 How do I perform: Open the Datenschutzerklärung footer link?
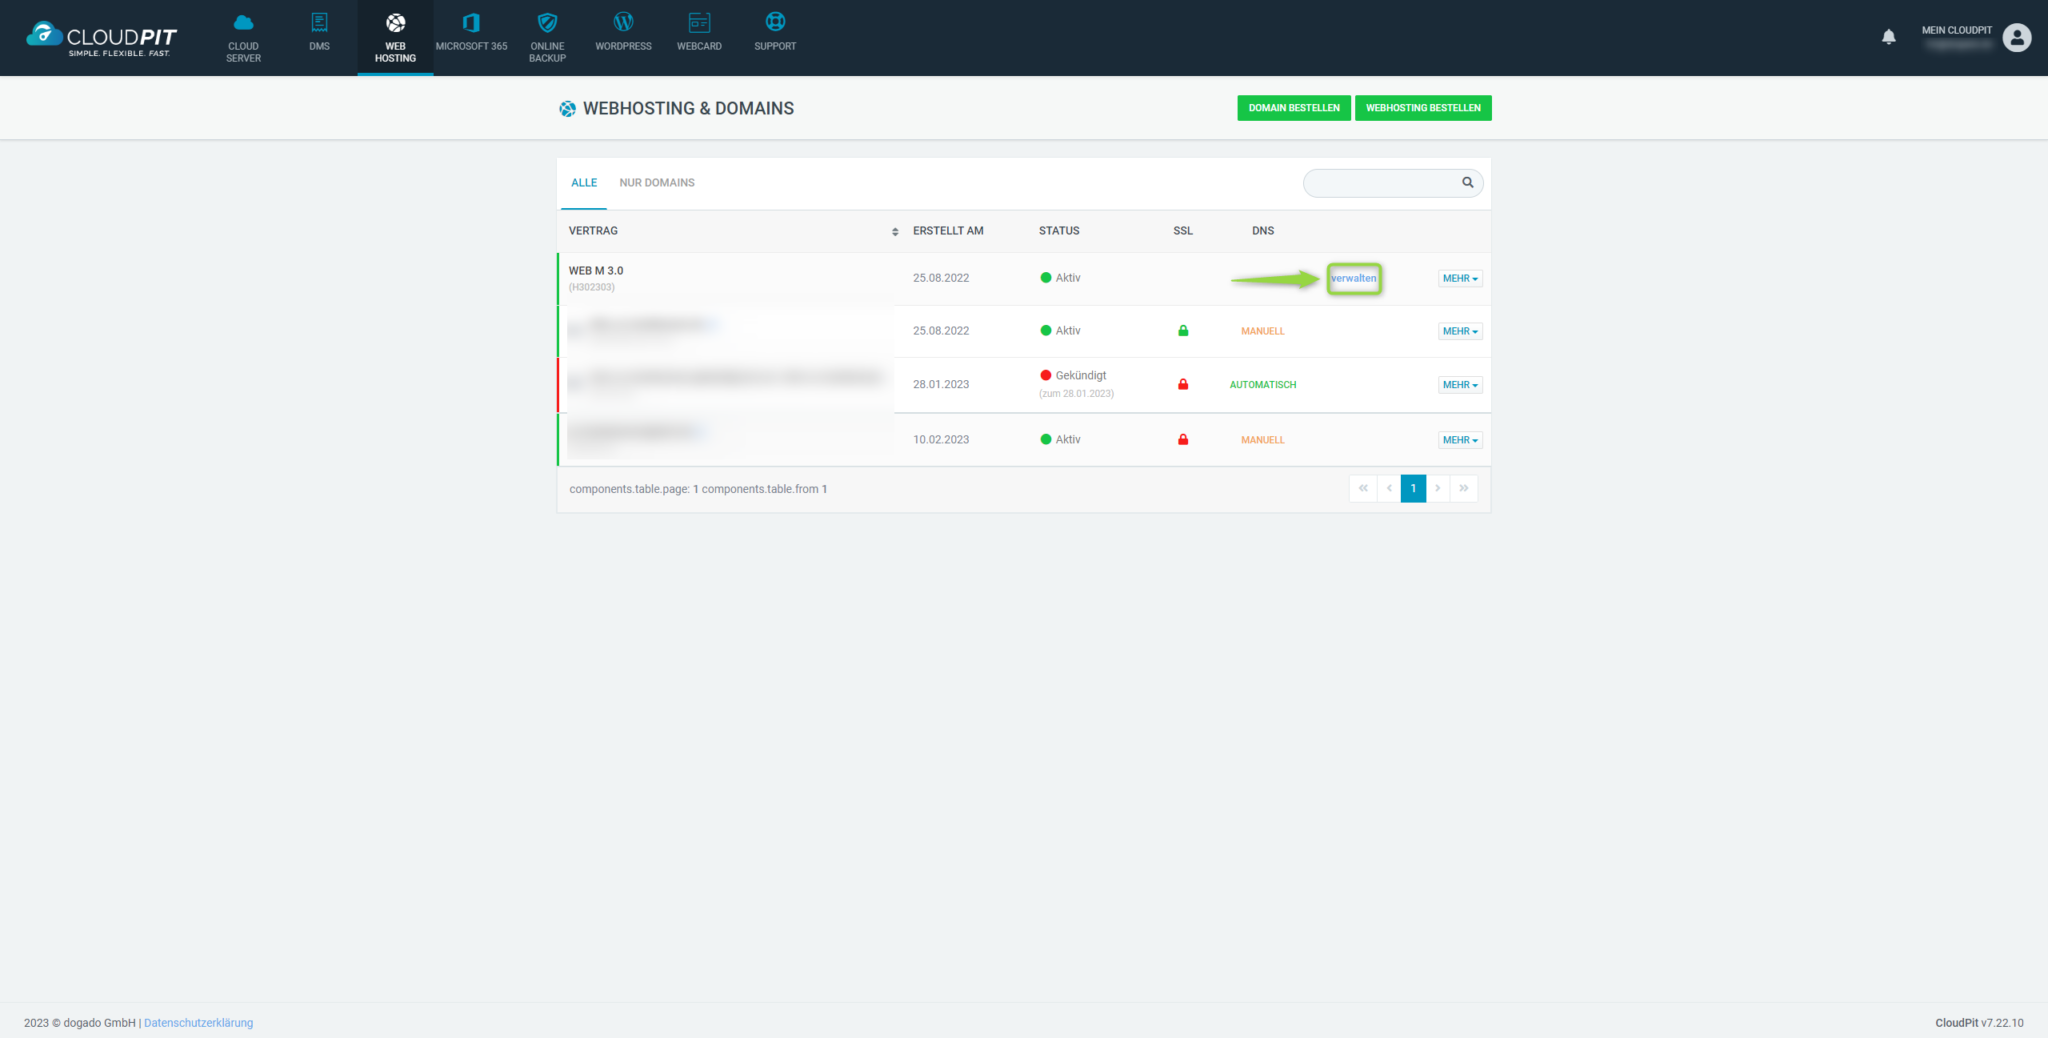(198, 1023)
